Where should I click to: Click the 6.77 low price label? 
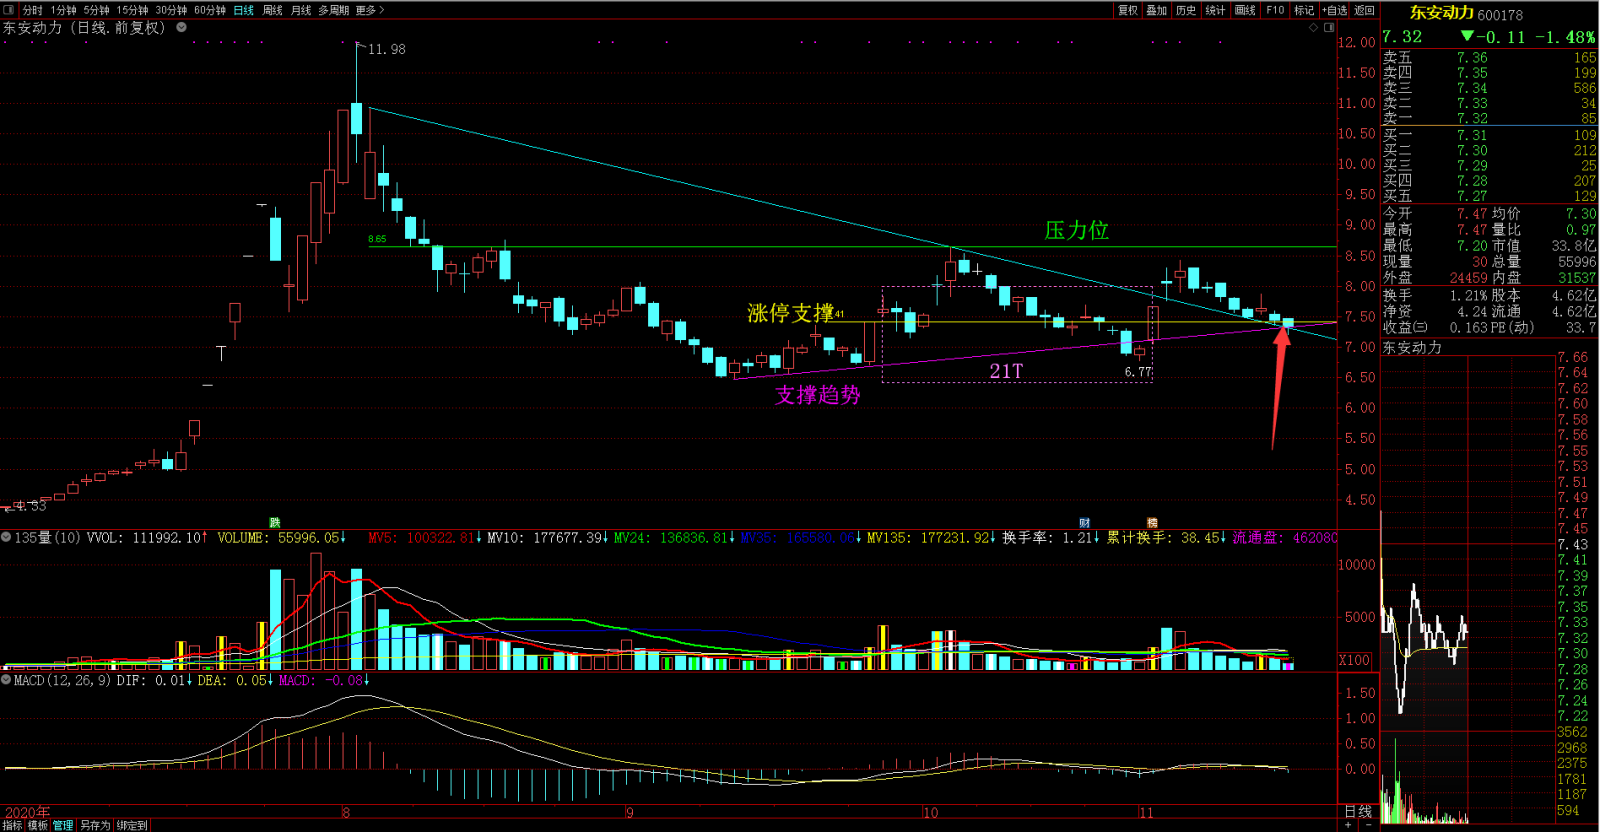1138,372
